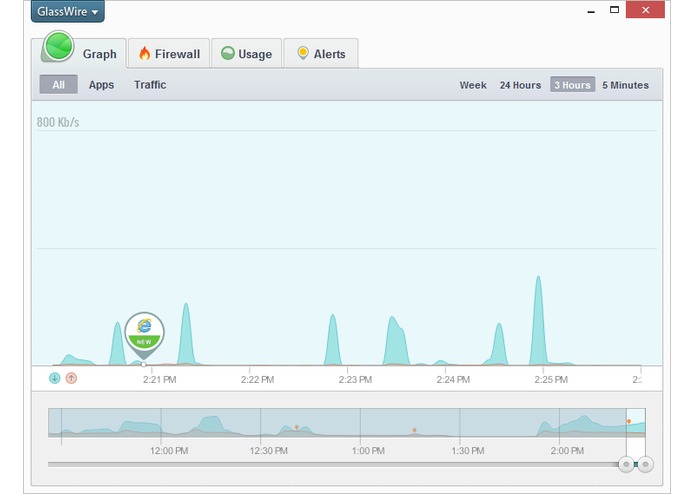Close the GlassWire window
The image size is (695, 494).
(x=645, y=10)
